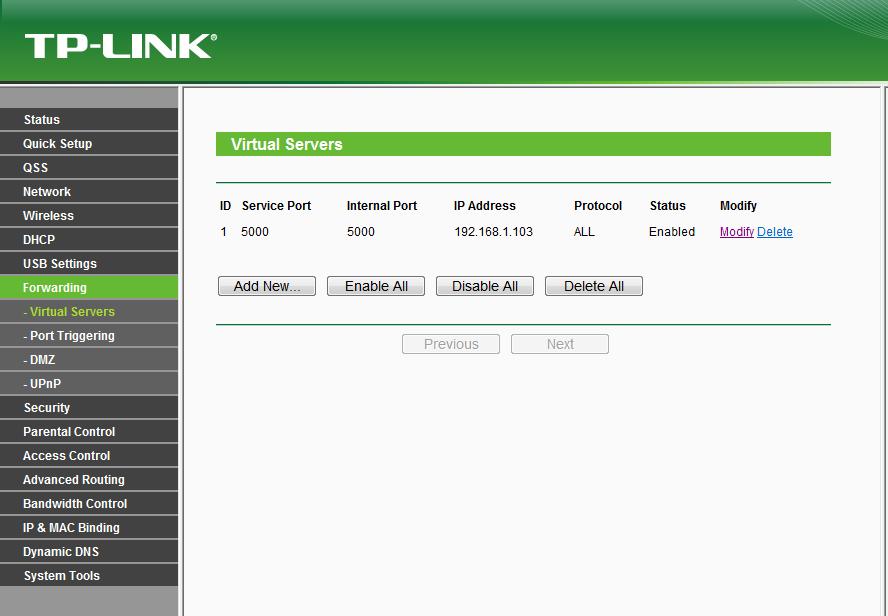888x616 pixels.
Task: Open the Security menu
Action: 47,408
